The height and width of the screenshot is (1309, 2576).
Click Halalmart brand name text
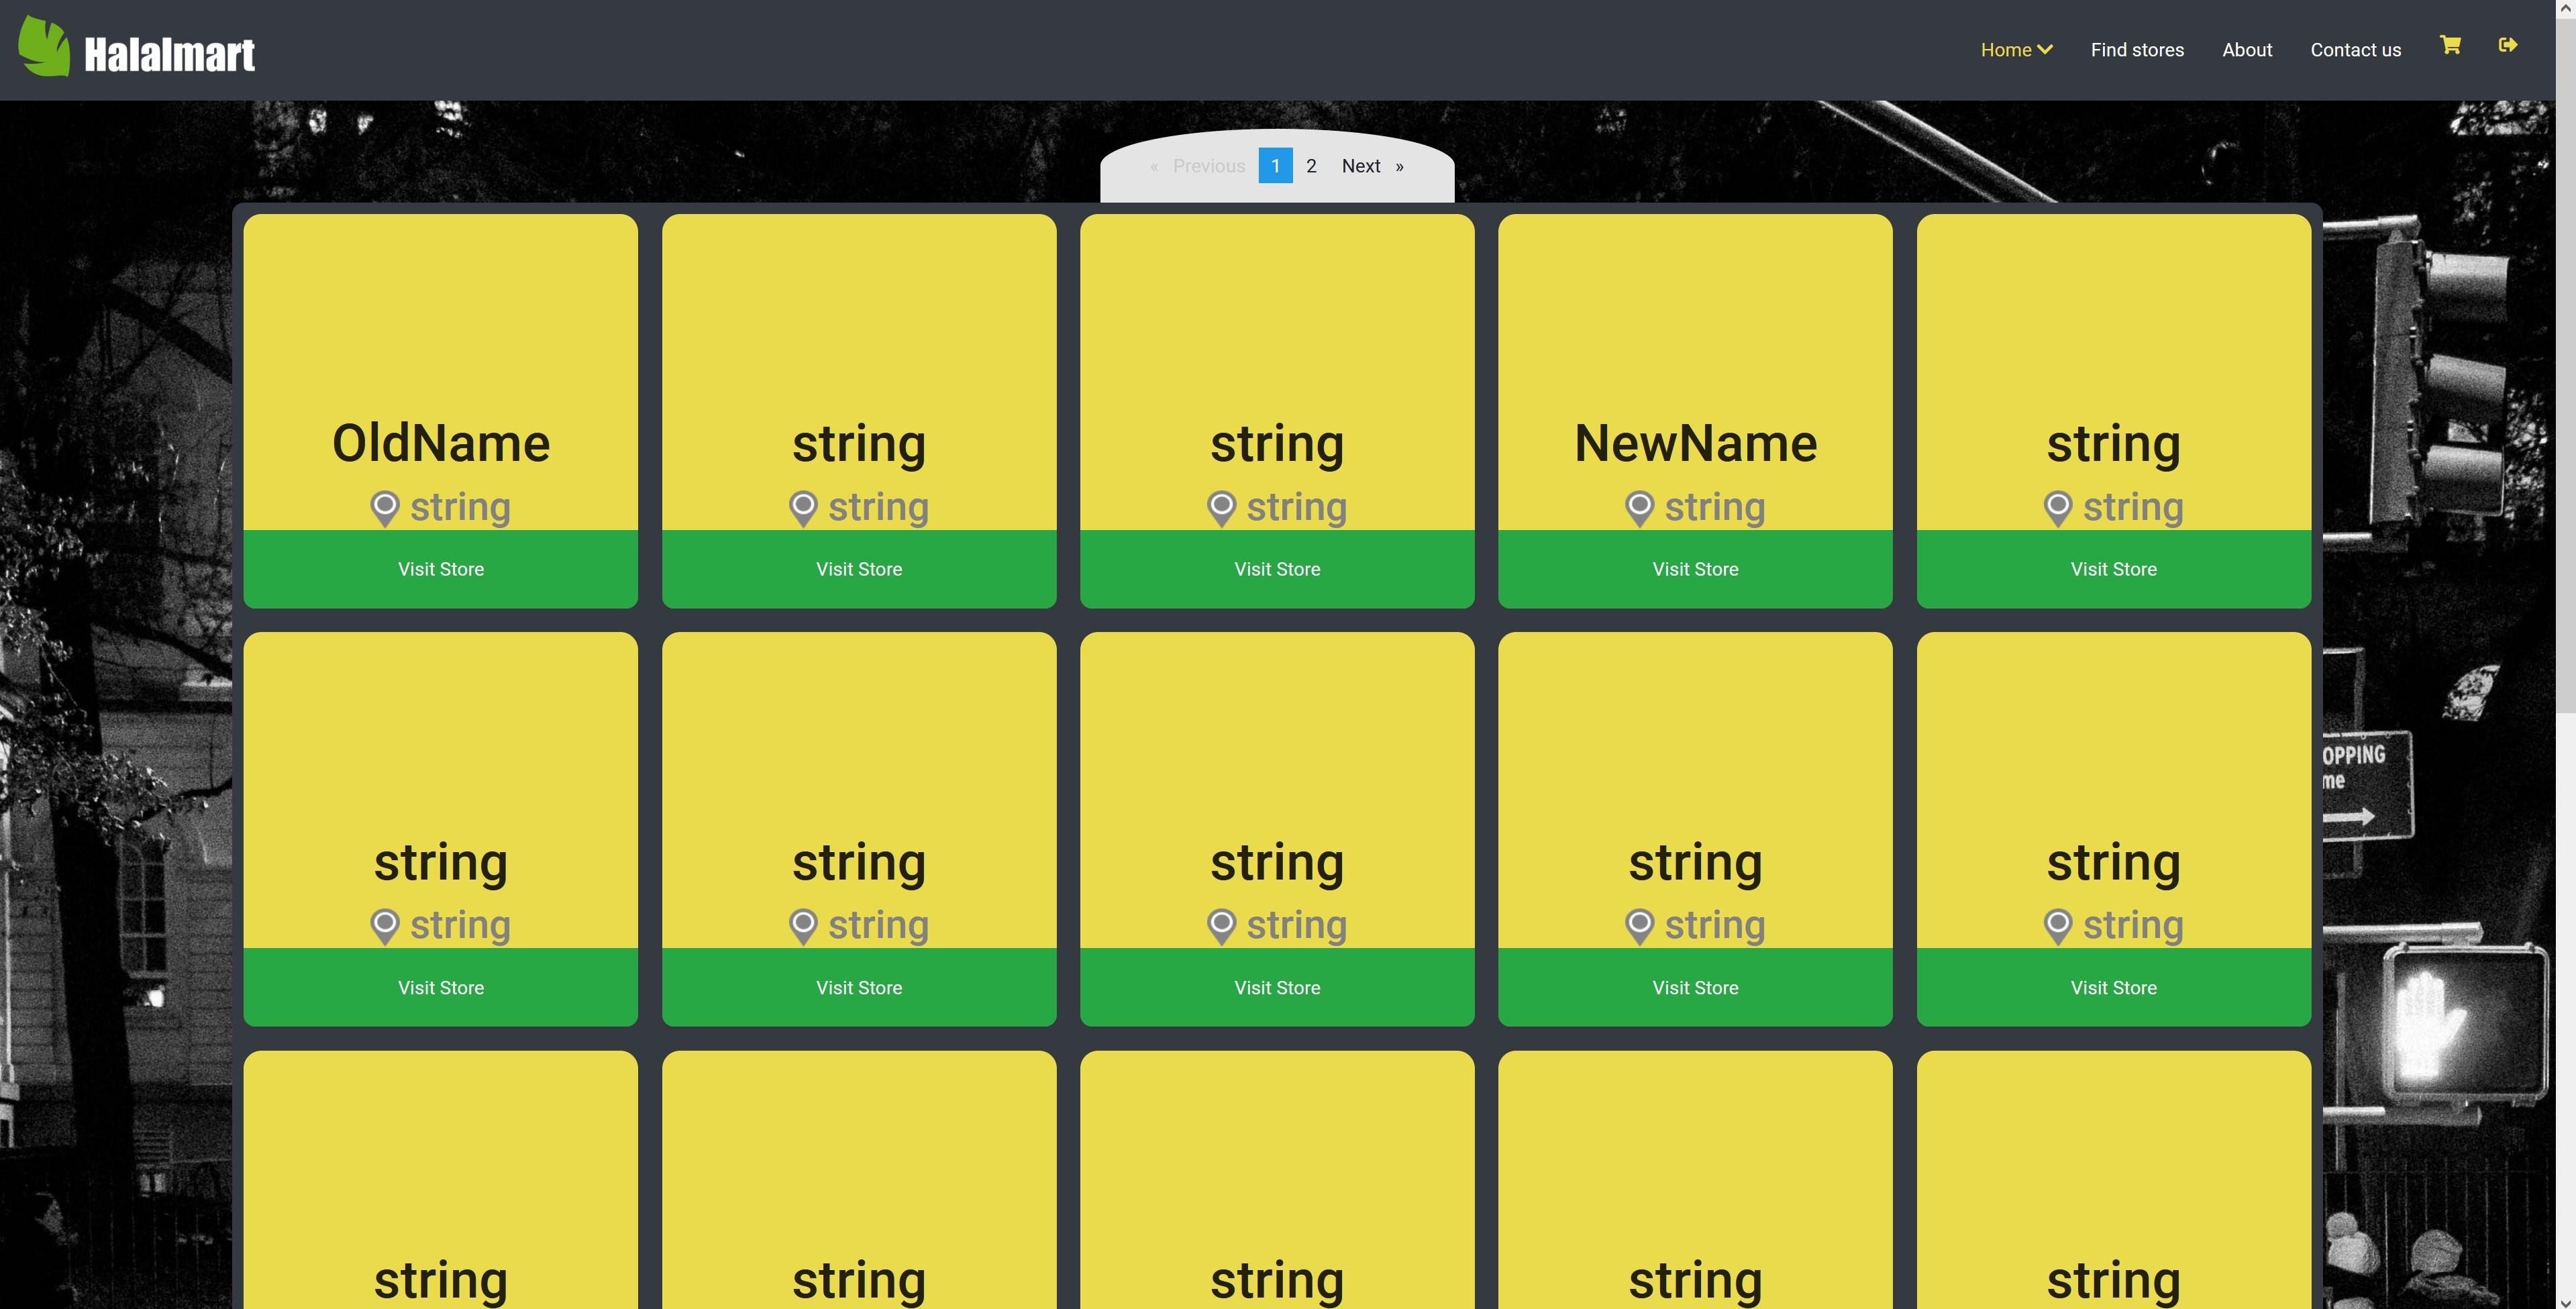click(x=169, y=54)
